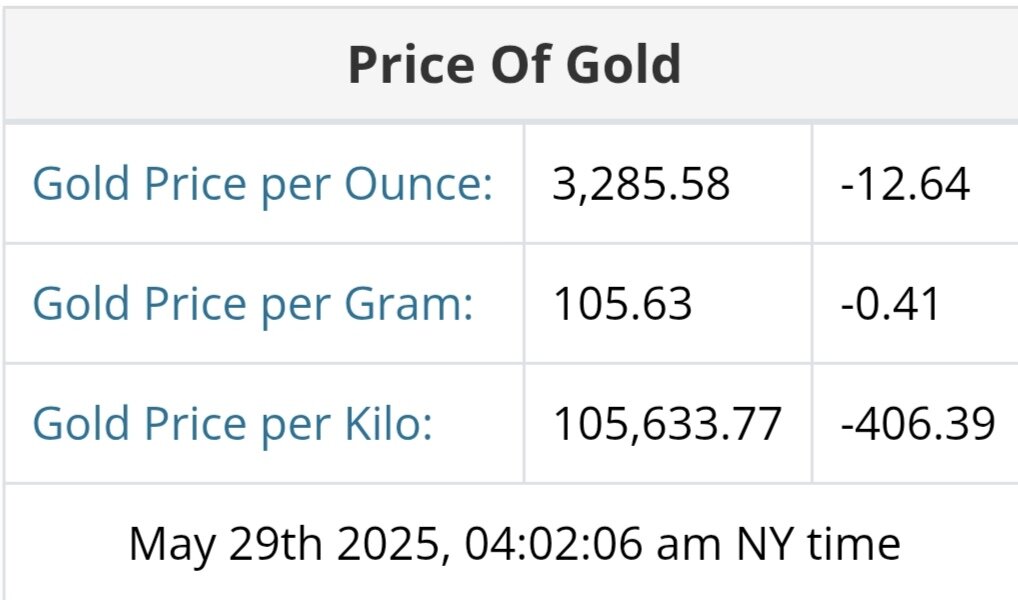The width and height of the screenshot is (1018, 600).
Task: Click the word "Gold" in table header
Action: pyautogui.click(x=620, y=65)
